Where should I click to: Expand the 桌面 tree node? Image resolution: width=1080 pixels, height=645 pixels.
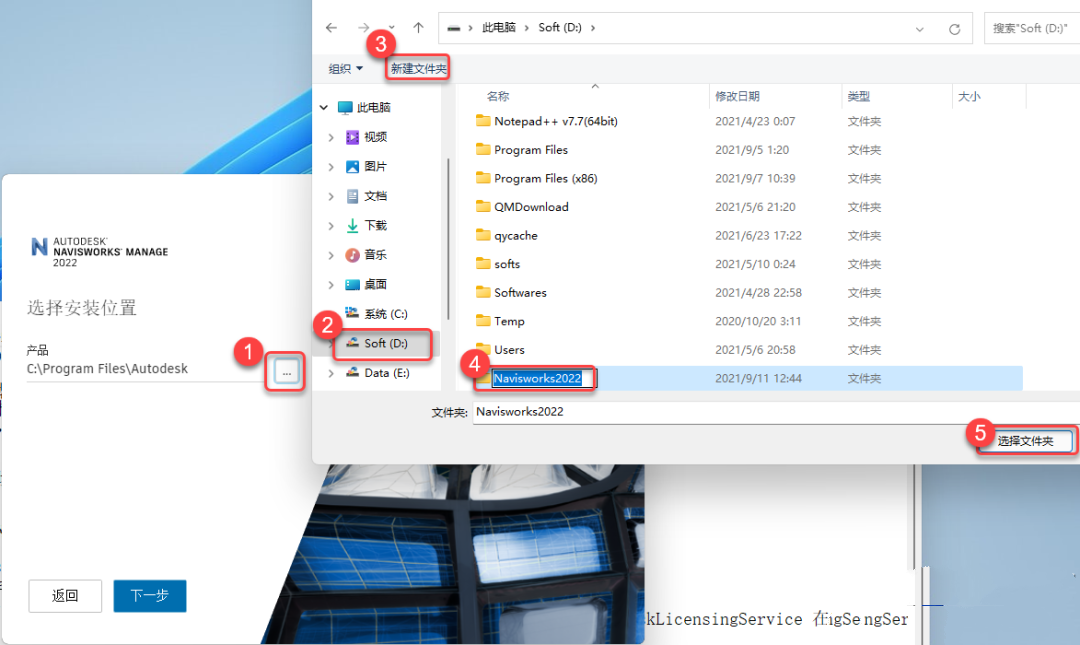tap(331, 285)
